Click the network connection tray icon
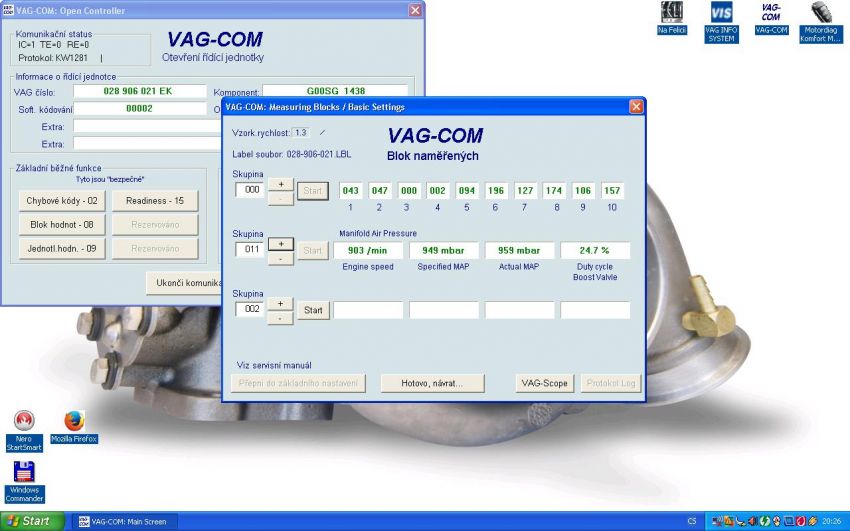The height and width of the screenshot is (531, 850). 717,521
